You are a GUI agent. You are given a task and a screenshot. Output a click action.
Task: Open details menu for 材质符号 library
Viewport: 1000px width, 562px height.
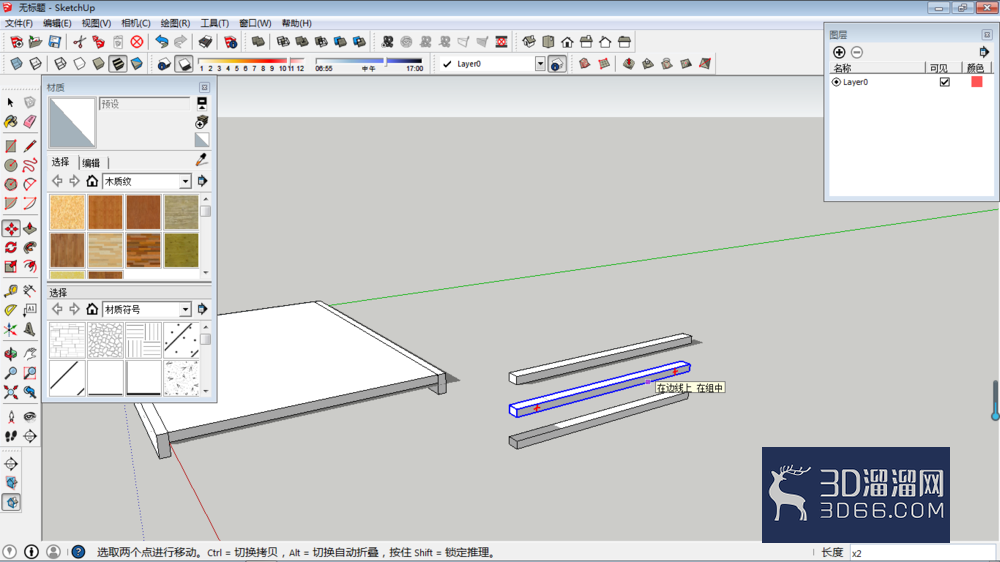point(202,309)
